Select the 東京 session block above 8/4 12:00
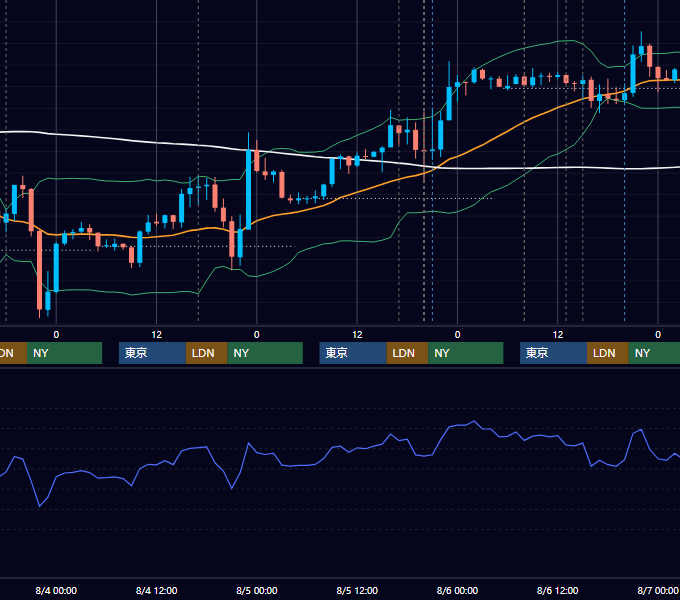This screenshot has width=680, height=600. click(152, 353)
